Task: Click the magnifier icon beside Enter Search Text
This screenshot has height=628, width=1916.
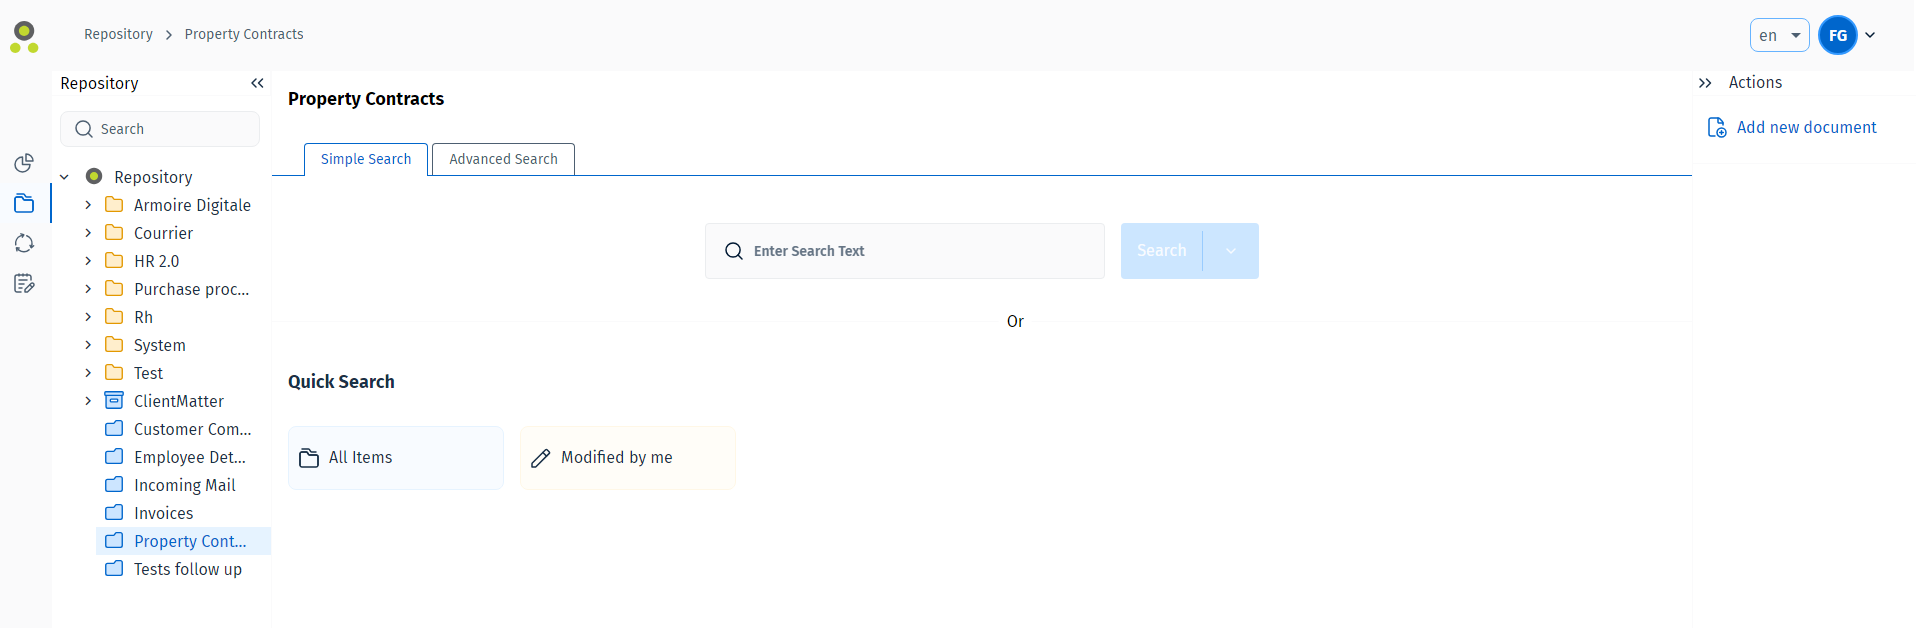Action: [x=734, y=251]
